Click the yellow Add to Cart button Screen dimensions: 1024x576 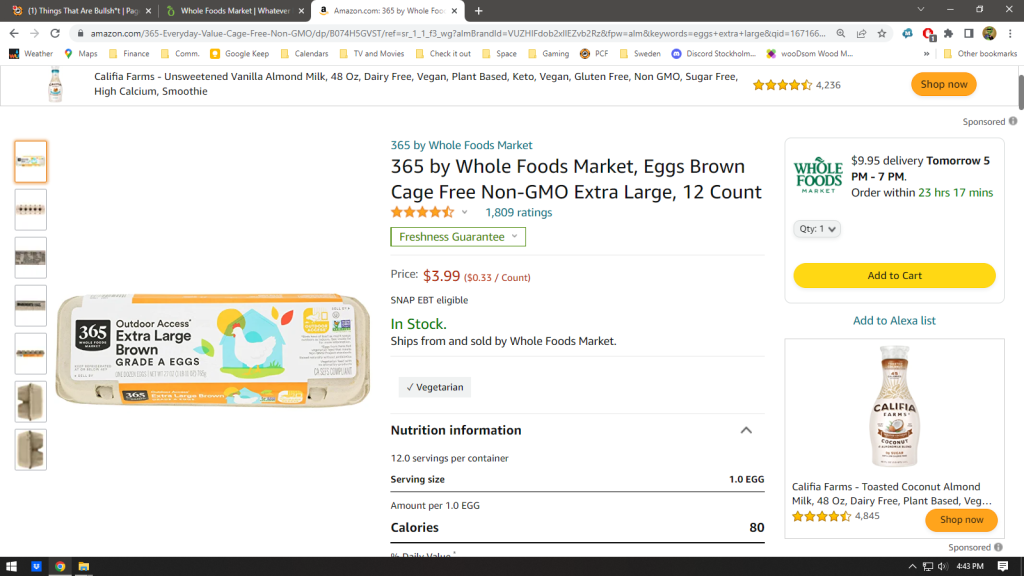(x=894, y=276)
